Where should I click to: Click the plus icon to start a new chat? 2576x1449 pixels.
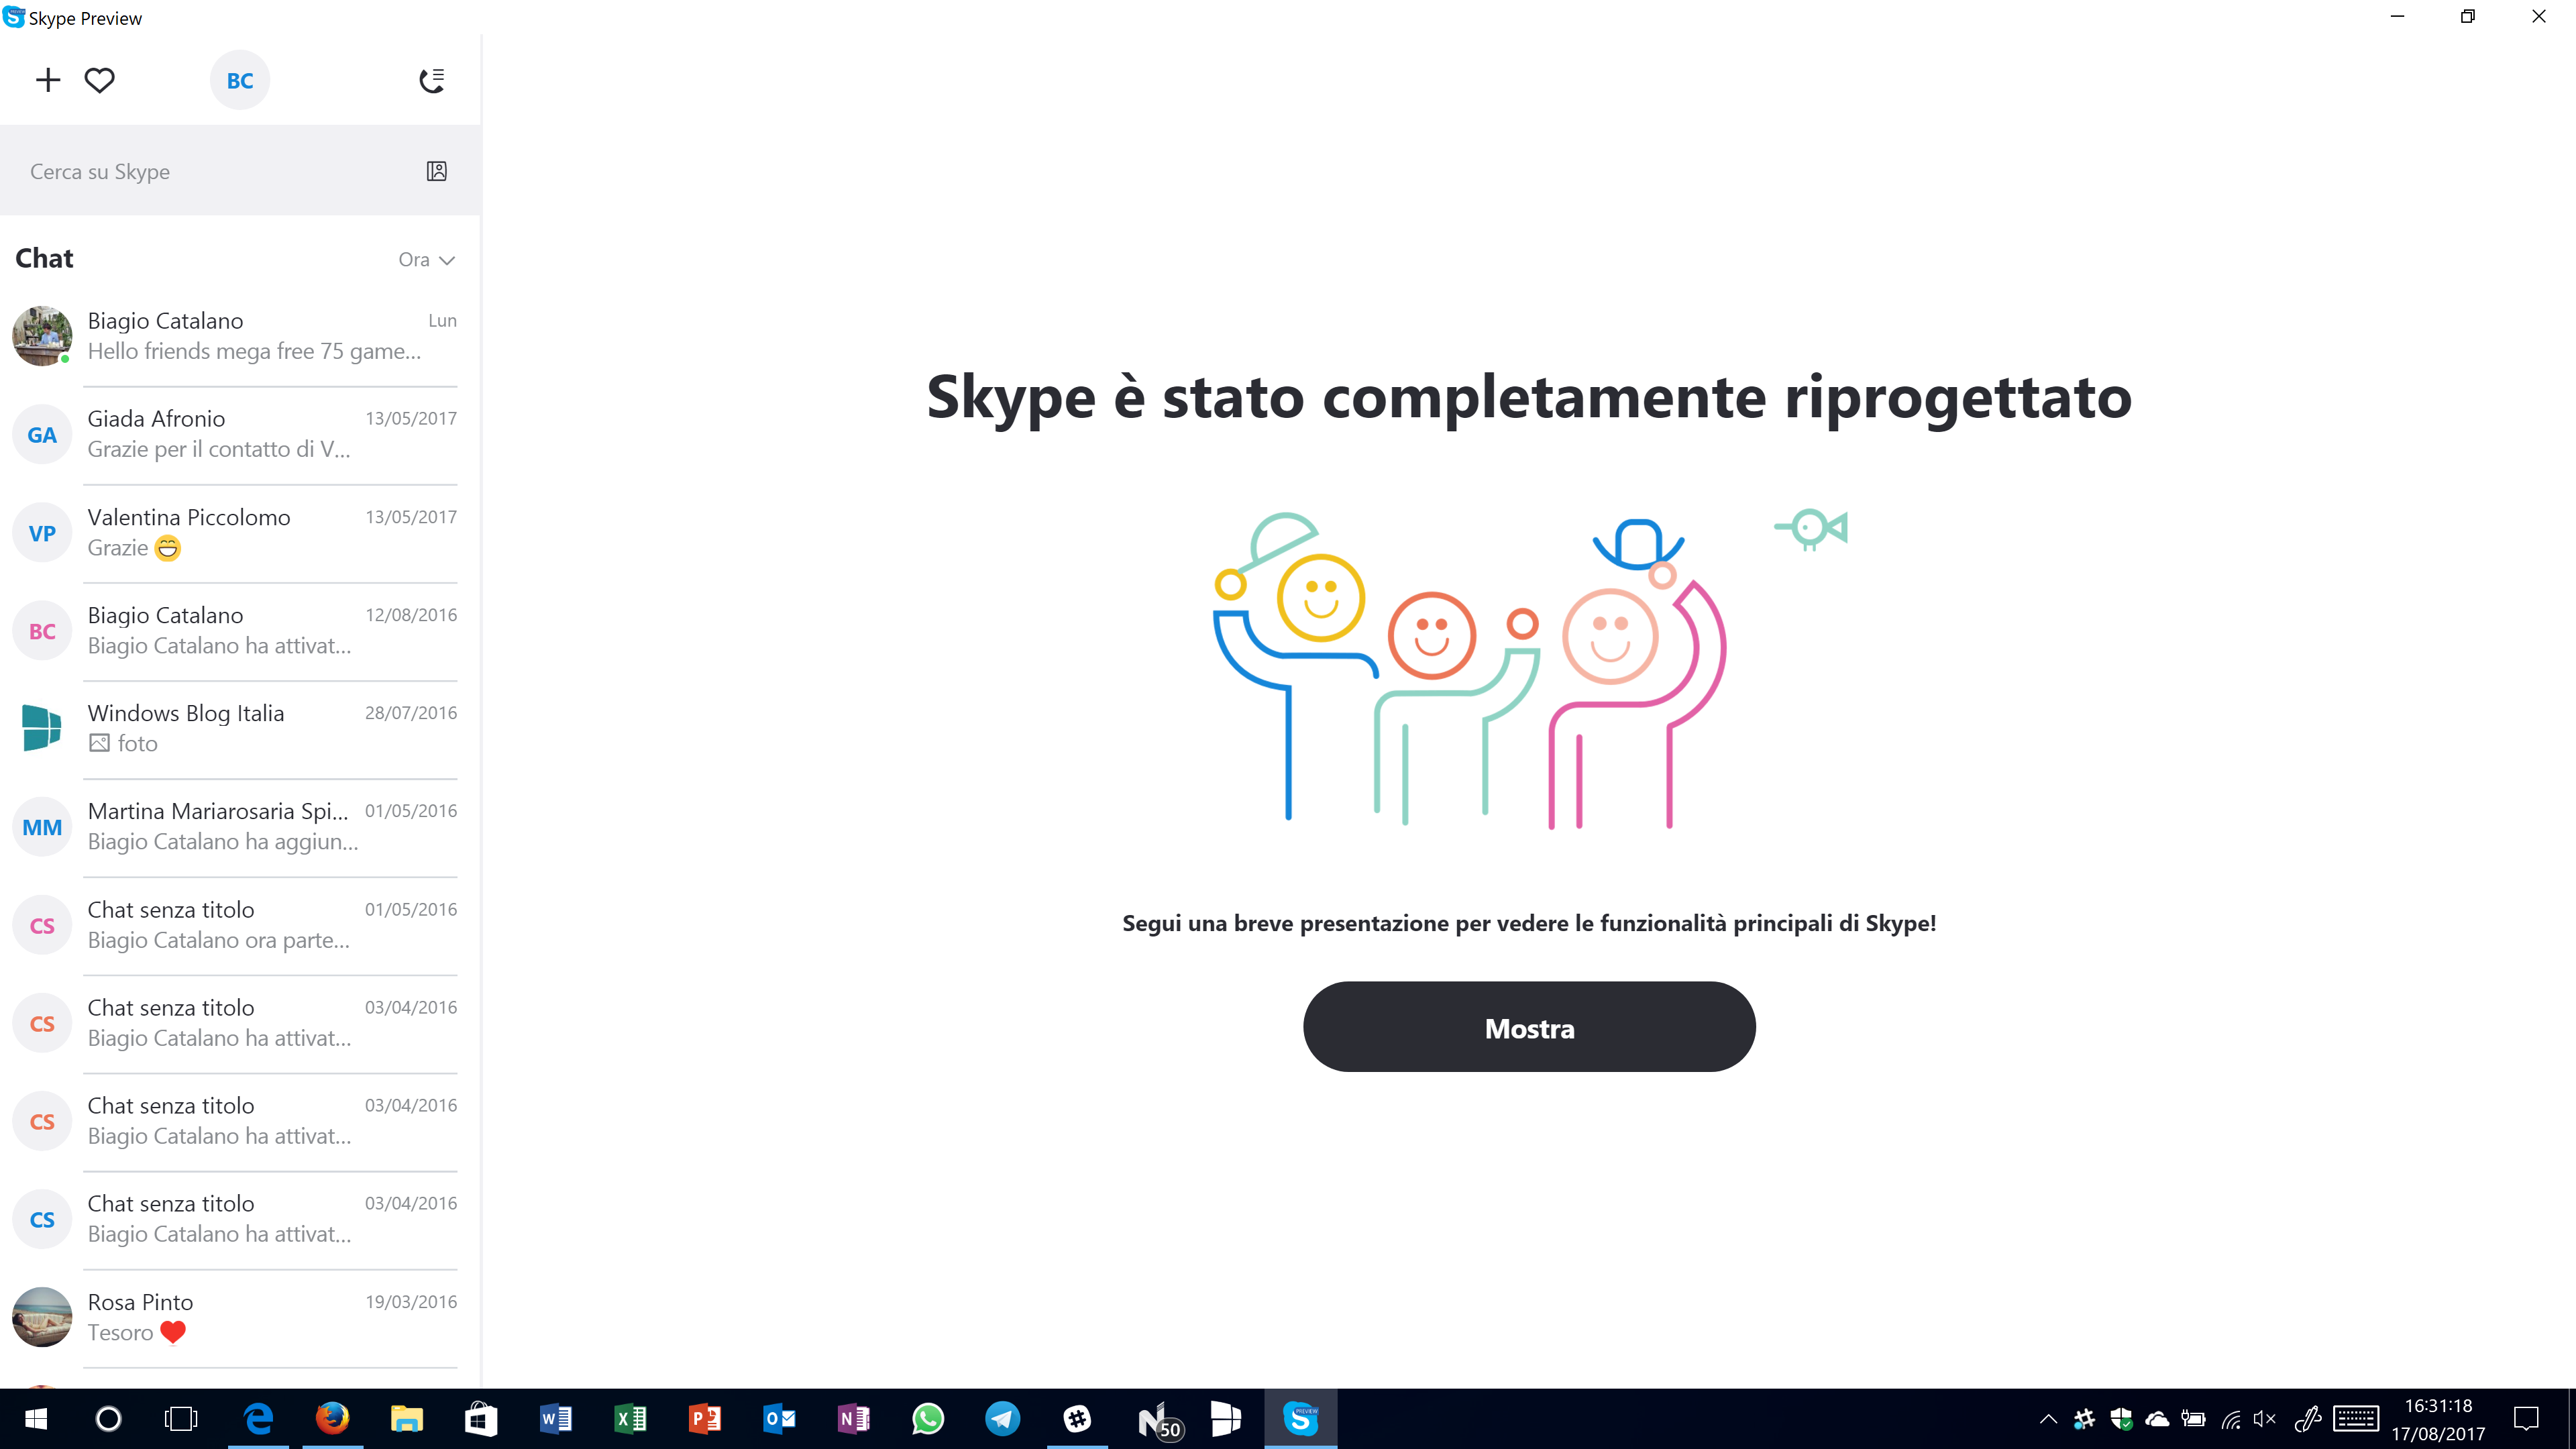coord(47,80)
